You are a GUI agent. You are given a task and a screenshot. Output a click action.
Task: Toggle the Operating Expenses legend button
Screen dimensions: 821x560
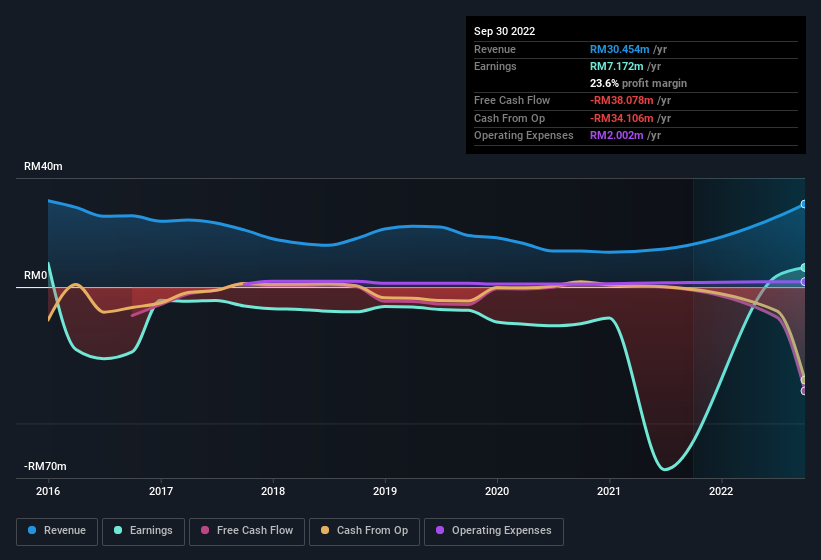coord(494,531)
